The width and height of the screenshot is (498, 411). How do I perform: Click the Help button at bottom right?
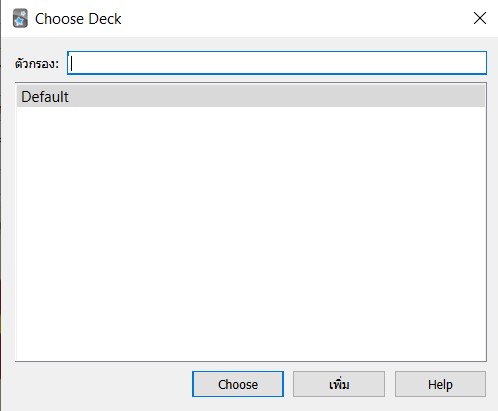440,384
